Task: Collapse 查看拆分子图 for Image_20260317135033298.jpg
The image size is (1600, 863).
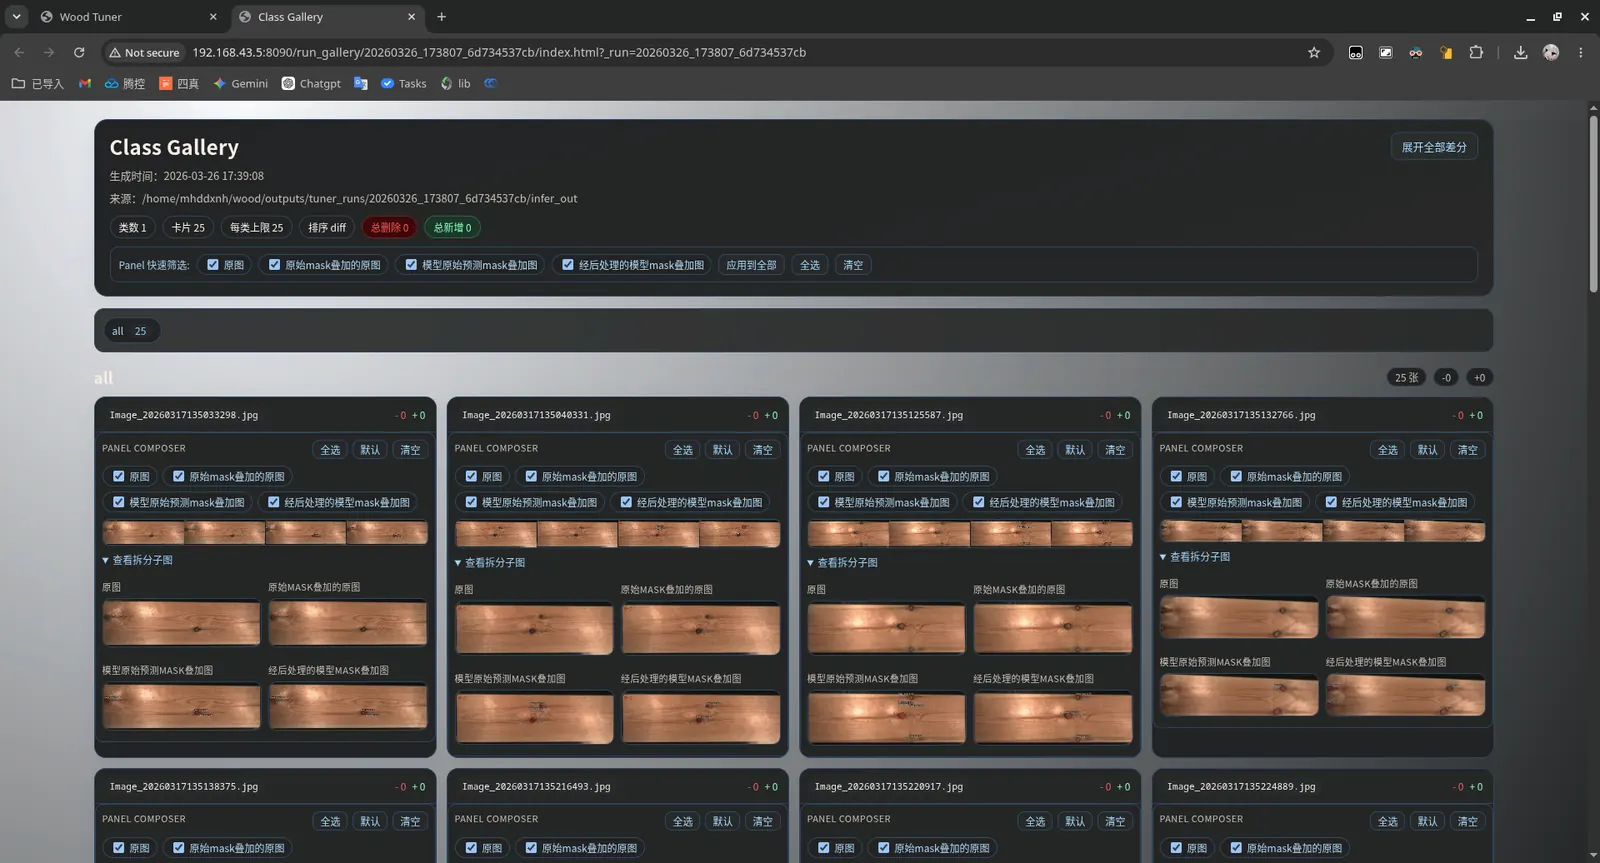Action: pyautogui.click(x=137, y=561)
